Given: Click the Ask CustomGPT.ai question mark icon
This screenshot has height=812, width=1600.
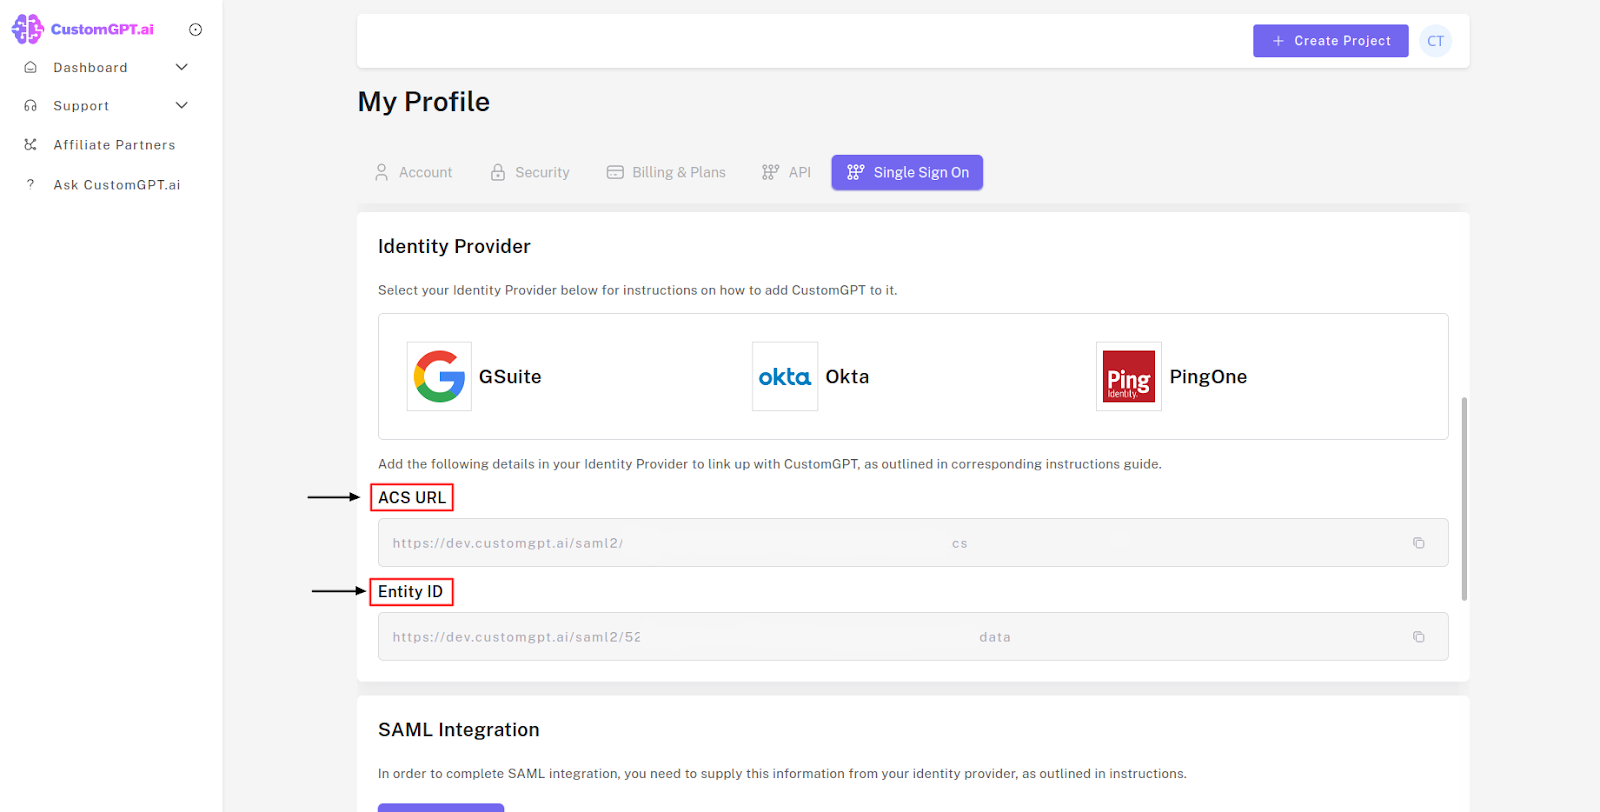Looking at the screenshot, I should (31, 184).
